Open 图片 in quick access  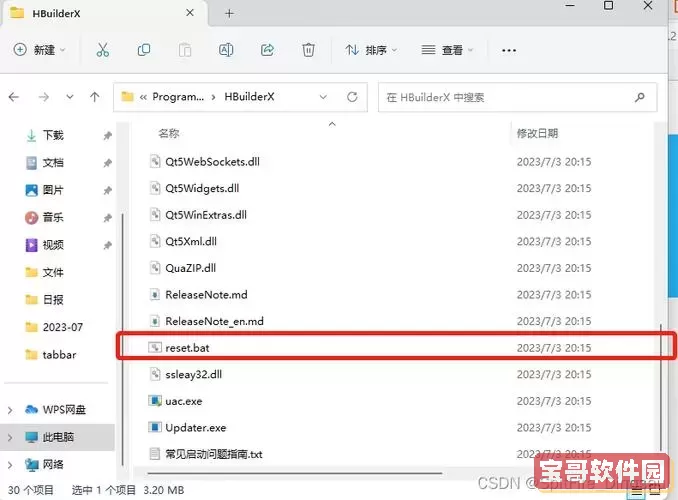click(x=53, y=190)
